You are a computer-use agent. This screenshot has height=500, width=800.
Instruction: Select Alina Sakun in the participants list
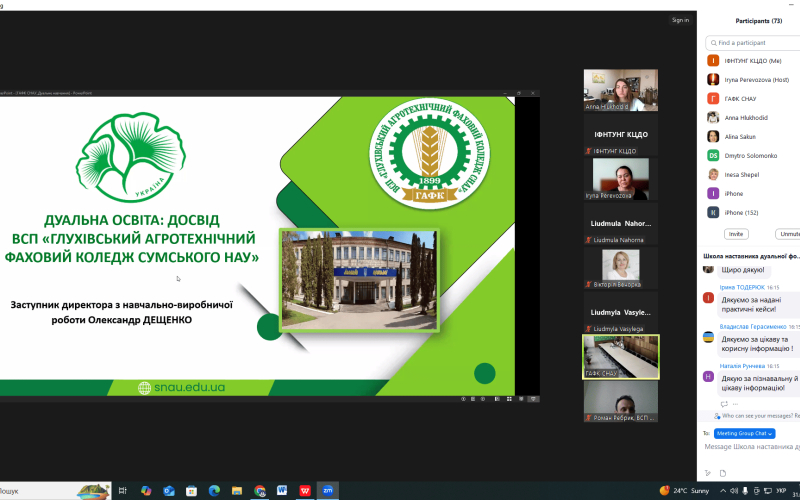point(753,137)
